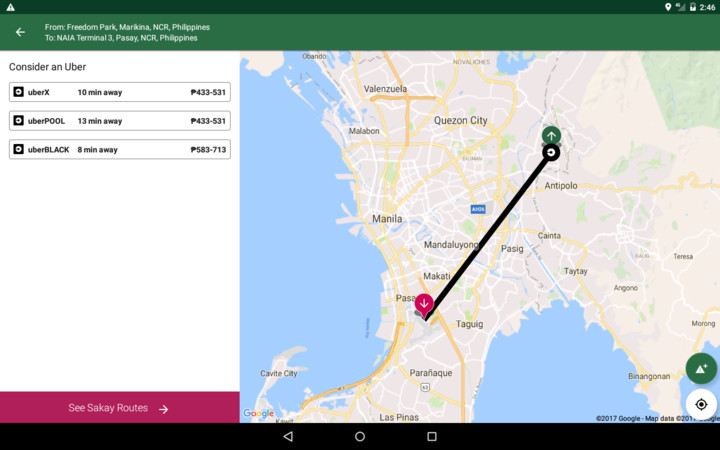This screenshot has height=450, width=720.
Task: Click the AH26 highway shield on map
Action: [478, 209]
